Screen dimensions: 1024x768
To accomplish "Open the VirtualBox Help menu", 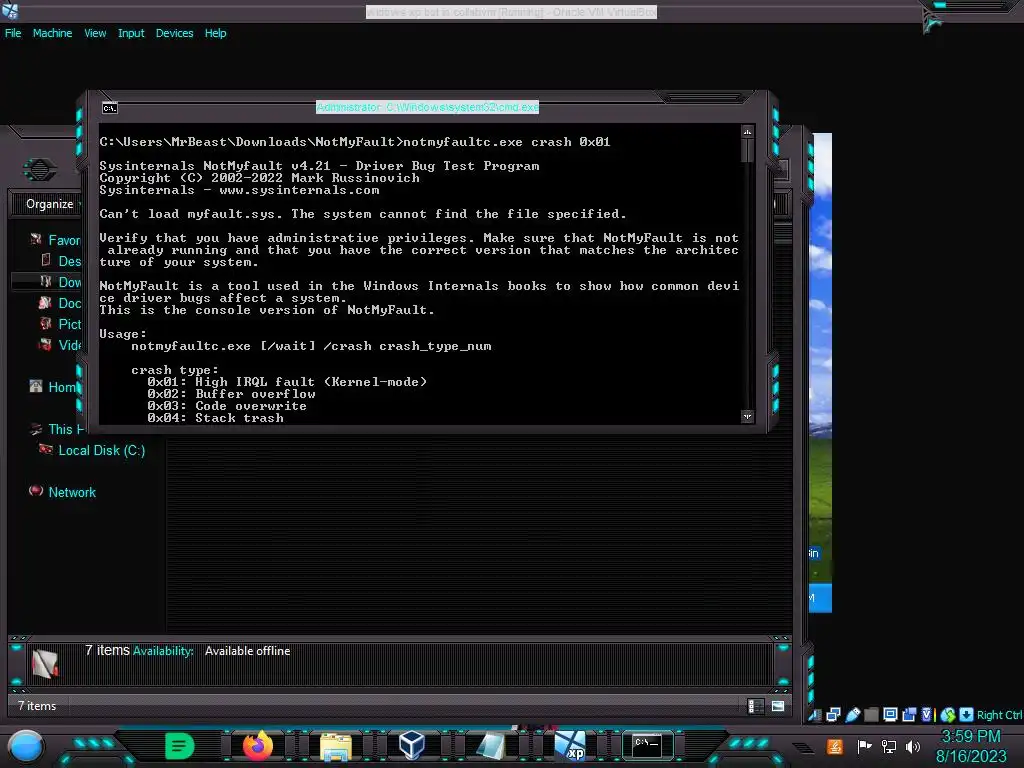I will [216, 33].
